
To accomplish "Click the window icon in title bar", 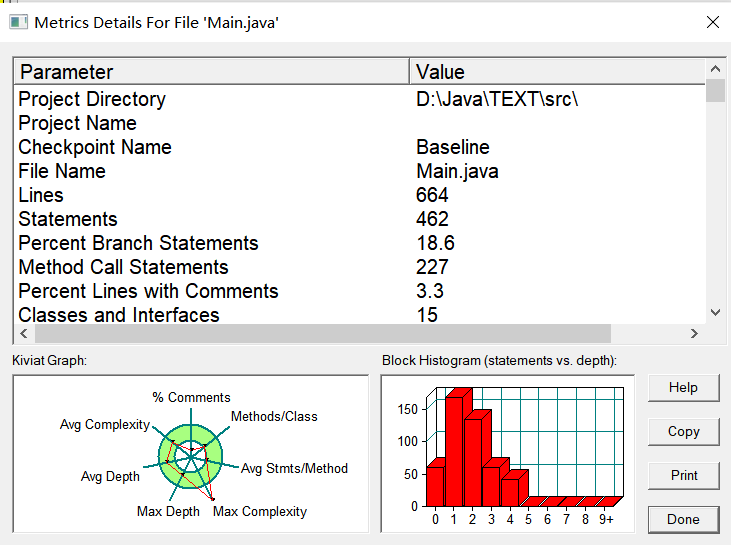I will pyautogui.click(x=18, y=22).
